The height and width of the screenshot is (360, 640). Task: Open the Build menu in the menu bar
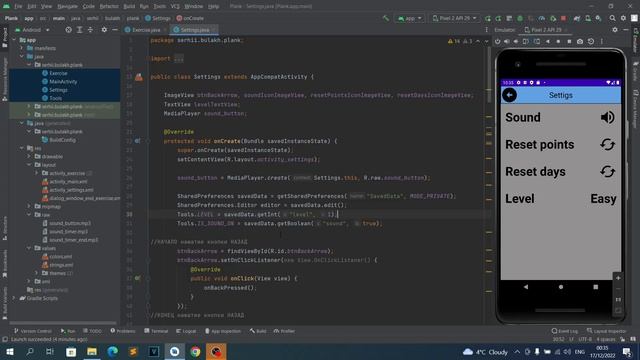[x=129, y=7]
